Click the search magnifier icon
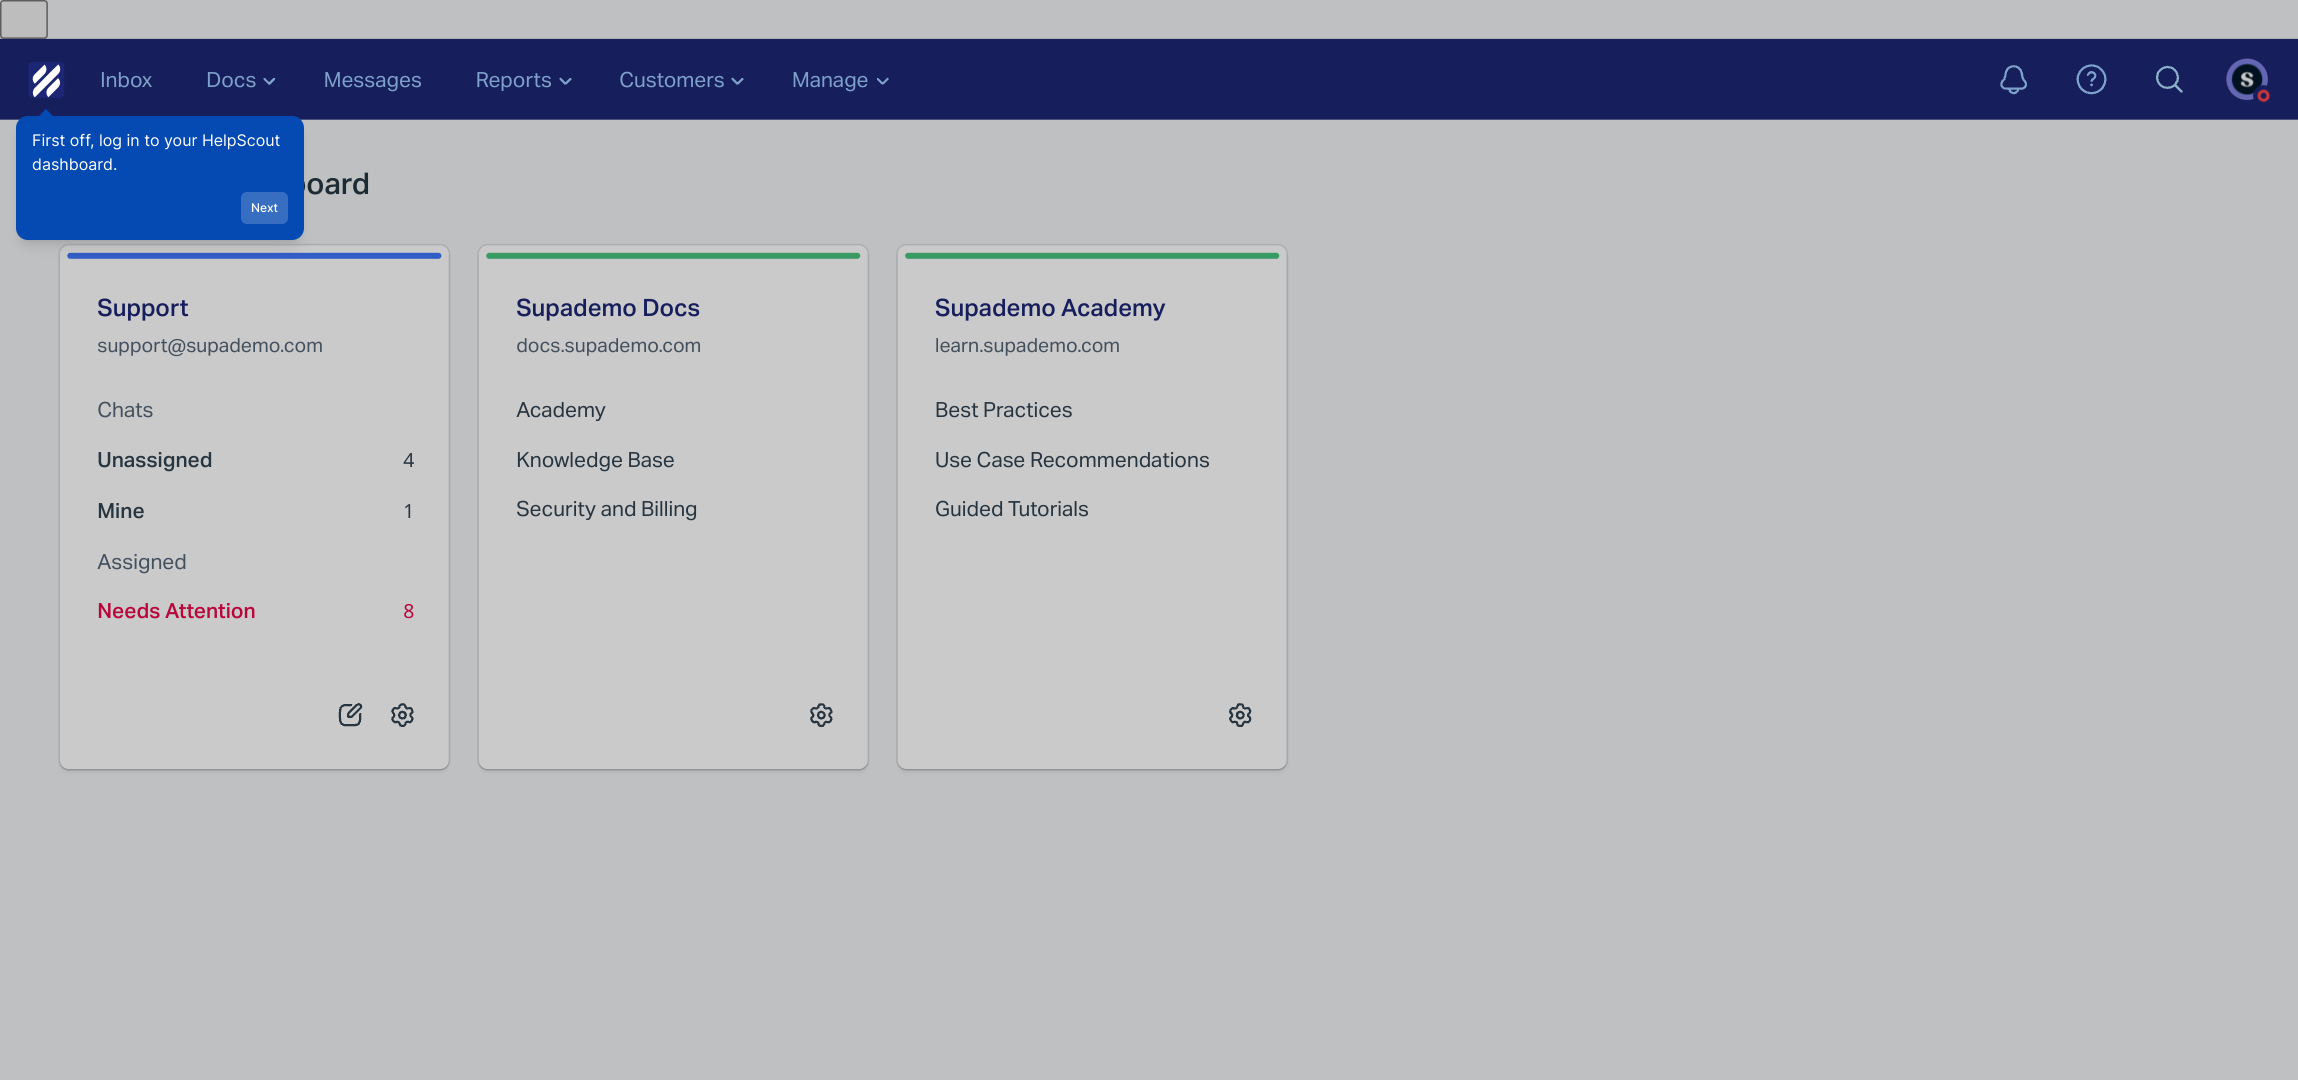The image size is (2298, 1080). 2169,80
